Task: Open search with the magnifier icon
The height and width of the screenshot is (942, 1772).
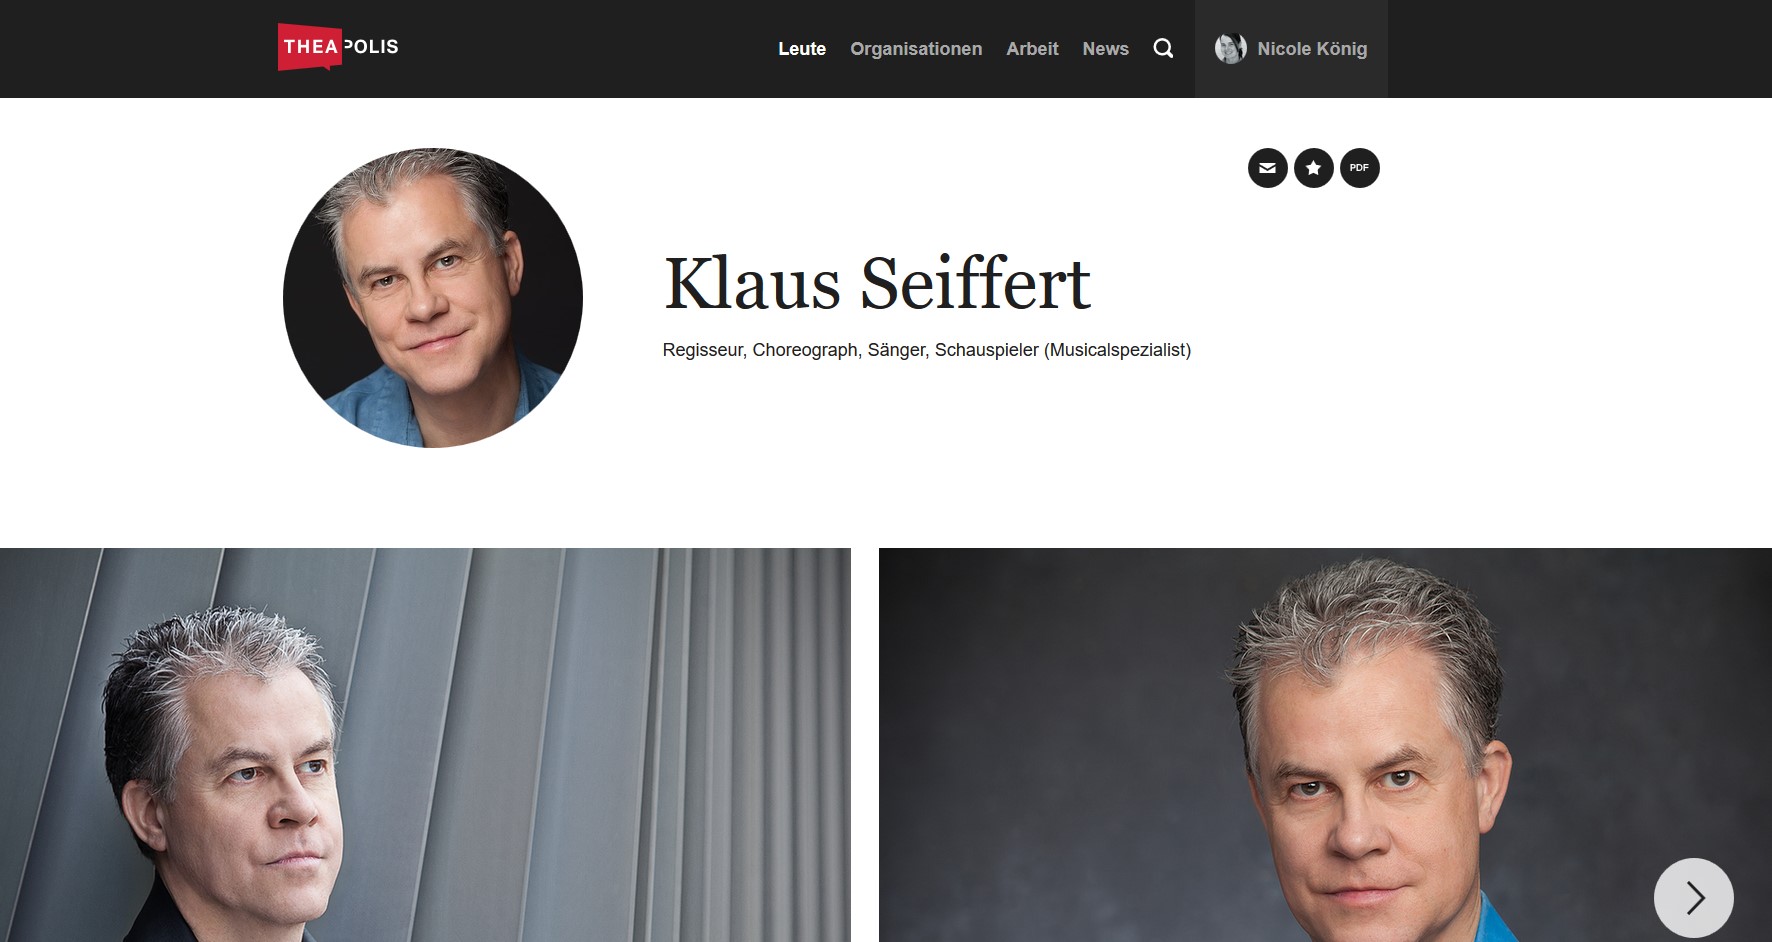Action: click(1163, 48)
